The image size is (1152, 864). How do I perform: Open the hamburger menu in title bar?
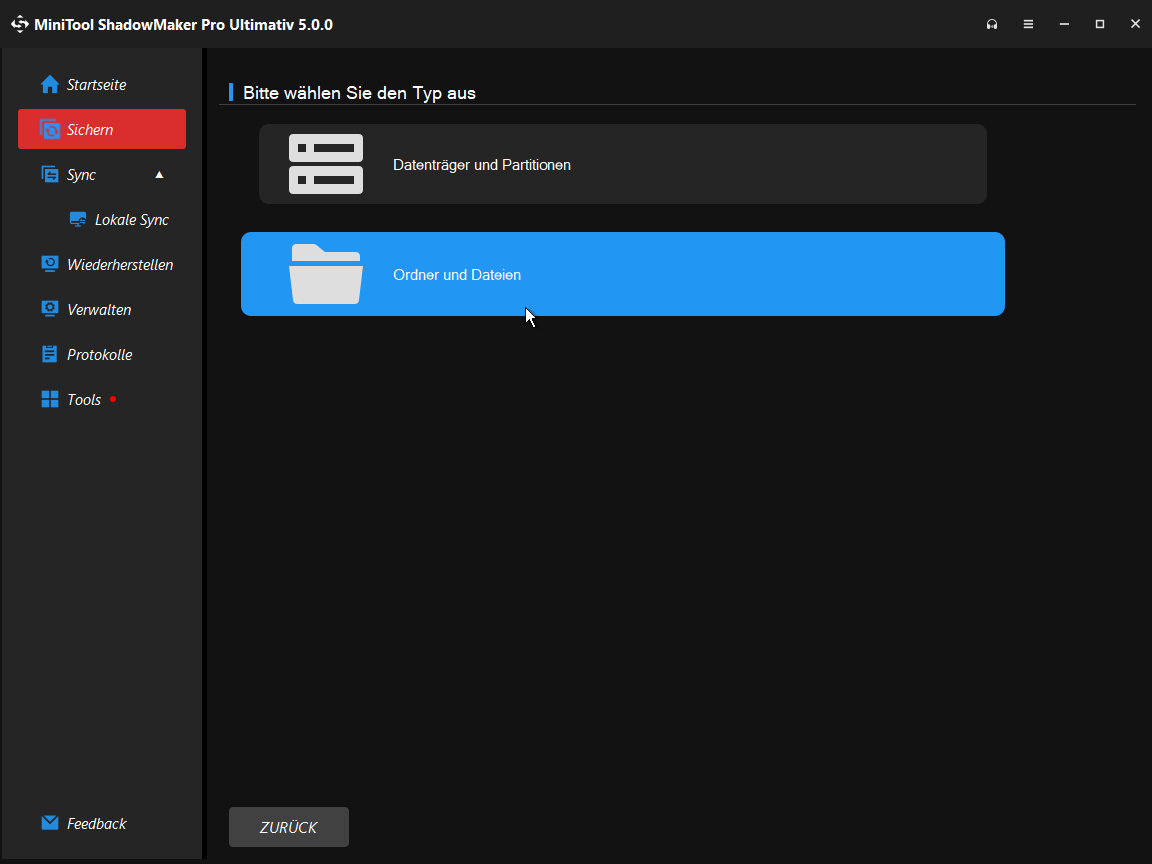click(x=1028, y=24)
